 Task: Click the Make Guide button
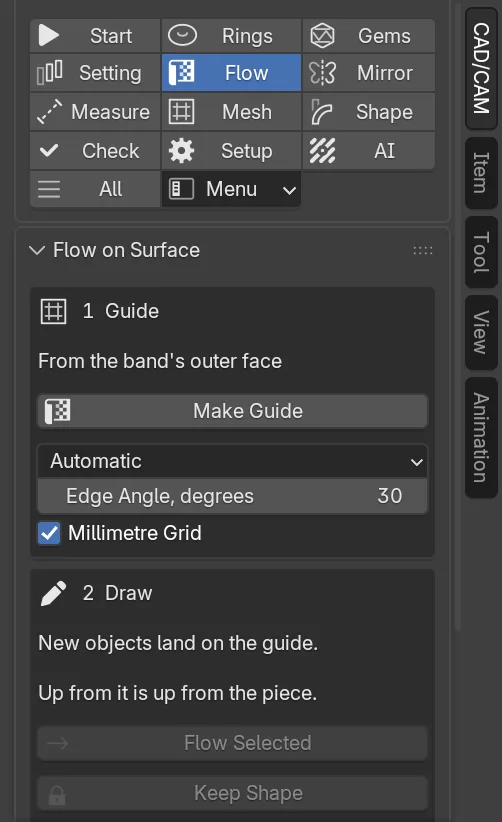point(233,411)
